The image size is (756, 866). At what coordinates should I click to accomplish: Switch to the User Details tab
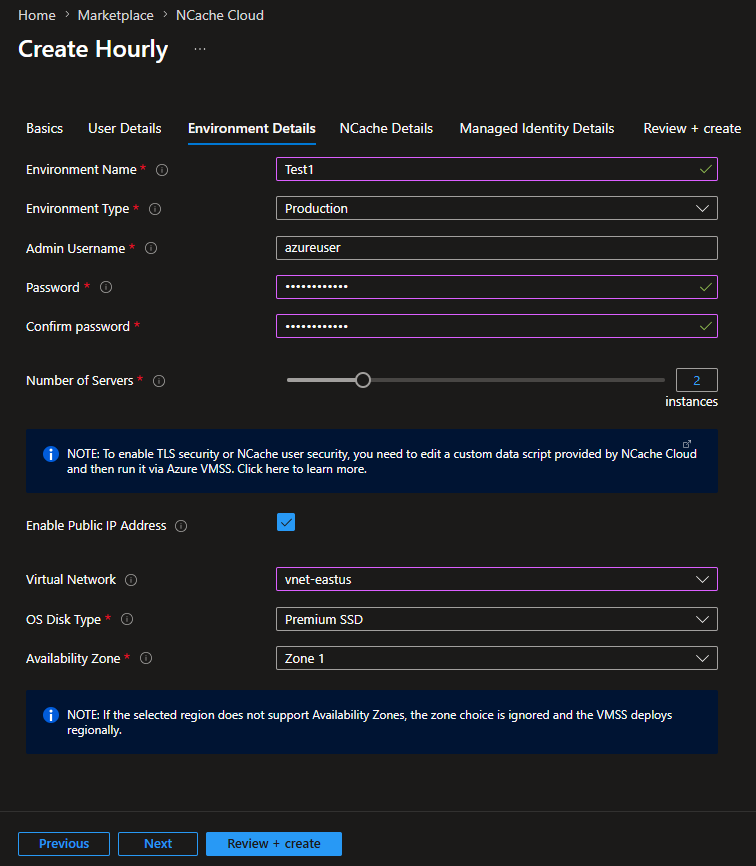coord(125,128)
